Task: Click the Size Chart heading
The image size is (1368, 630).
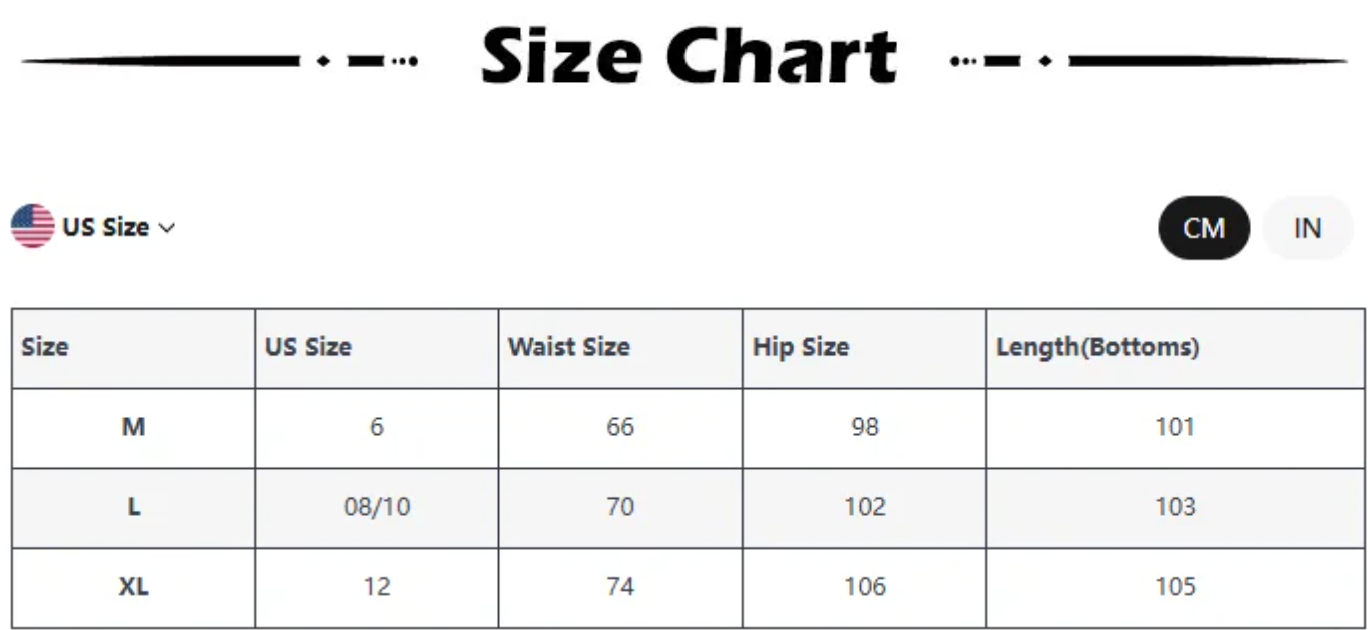Action: (689, 56)
